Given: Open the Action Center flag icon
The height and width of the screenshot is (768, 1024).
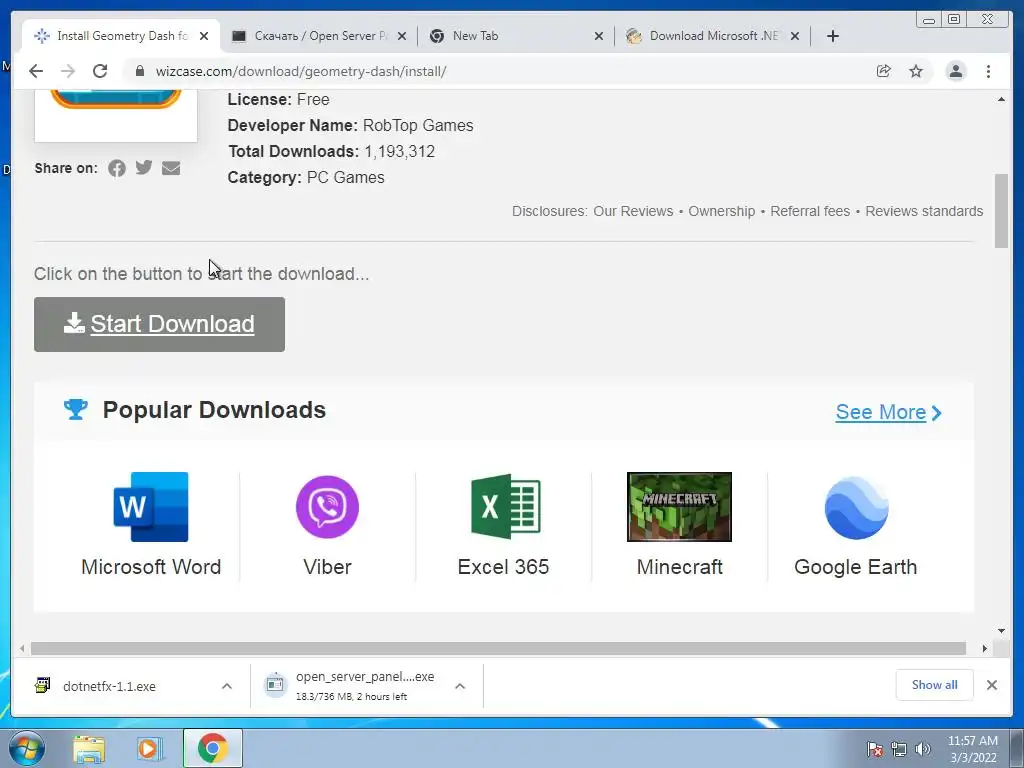Looking at the screenshot, I should point(874,749).
